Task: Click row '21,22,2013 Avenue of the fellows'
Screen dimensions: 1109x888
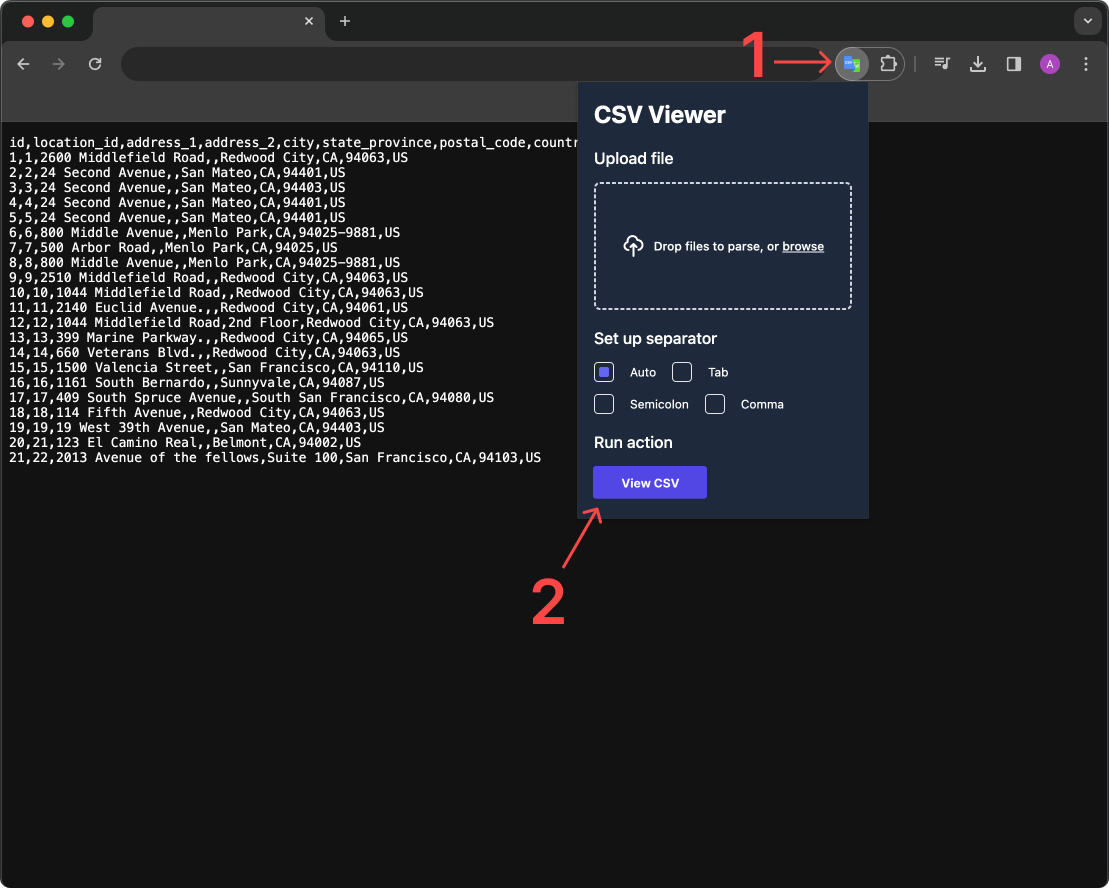Action: 275,457
